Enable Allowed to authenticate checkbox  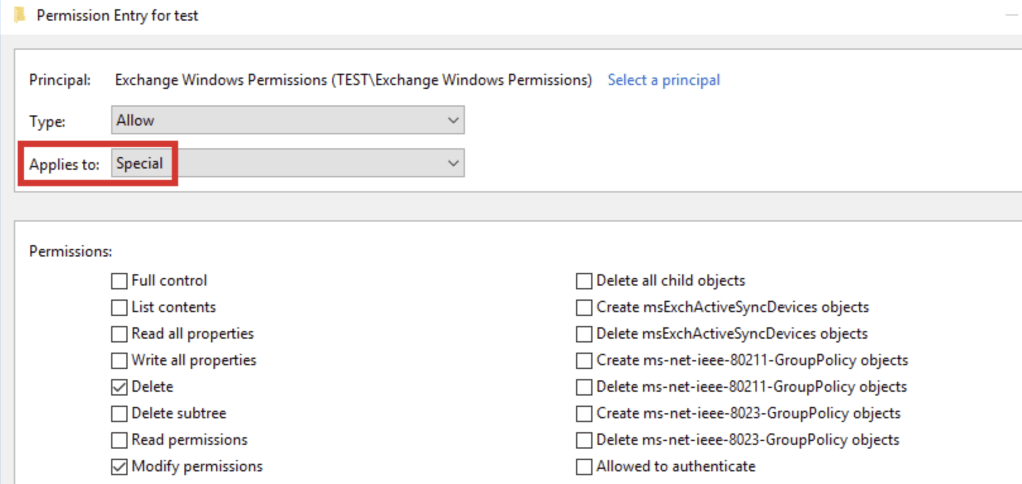(x=584, y=466)
